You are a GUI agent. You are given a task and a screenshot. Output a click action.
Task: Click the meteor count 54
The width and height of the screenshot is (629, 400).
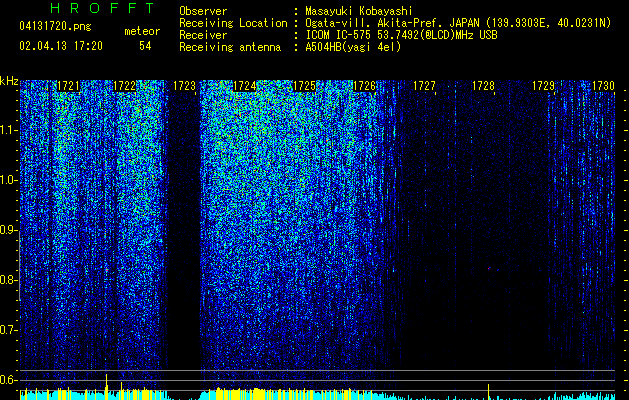point(145,46)
